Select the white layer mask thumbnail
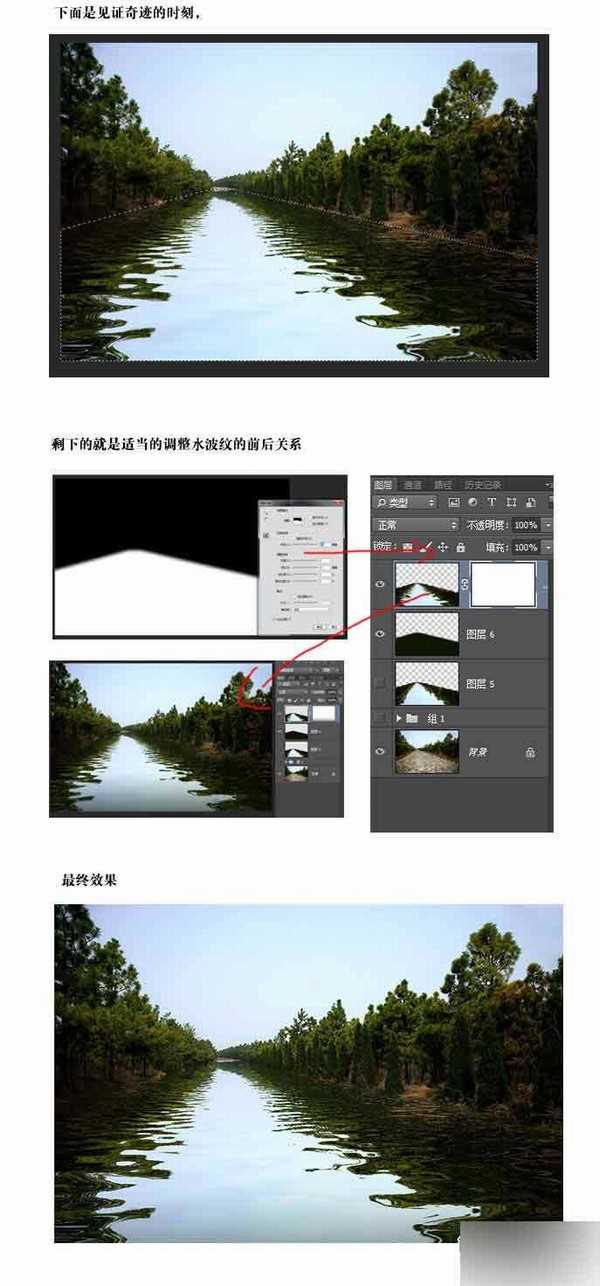Image resolution: width=600 pixels, height=1286 pixels. pos(503,584)
